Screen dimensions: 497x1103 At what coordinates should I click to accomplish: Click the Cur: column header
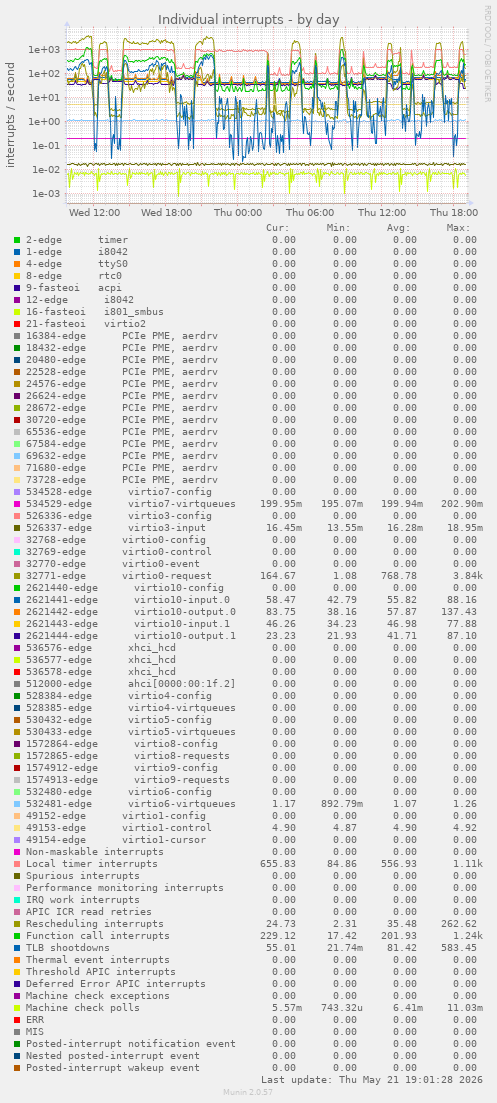278,228
